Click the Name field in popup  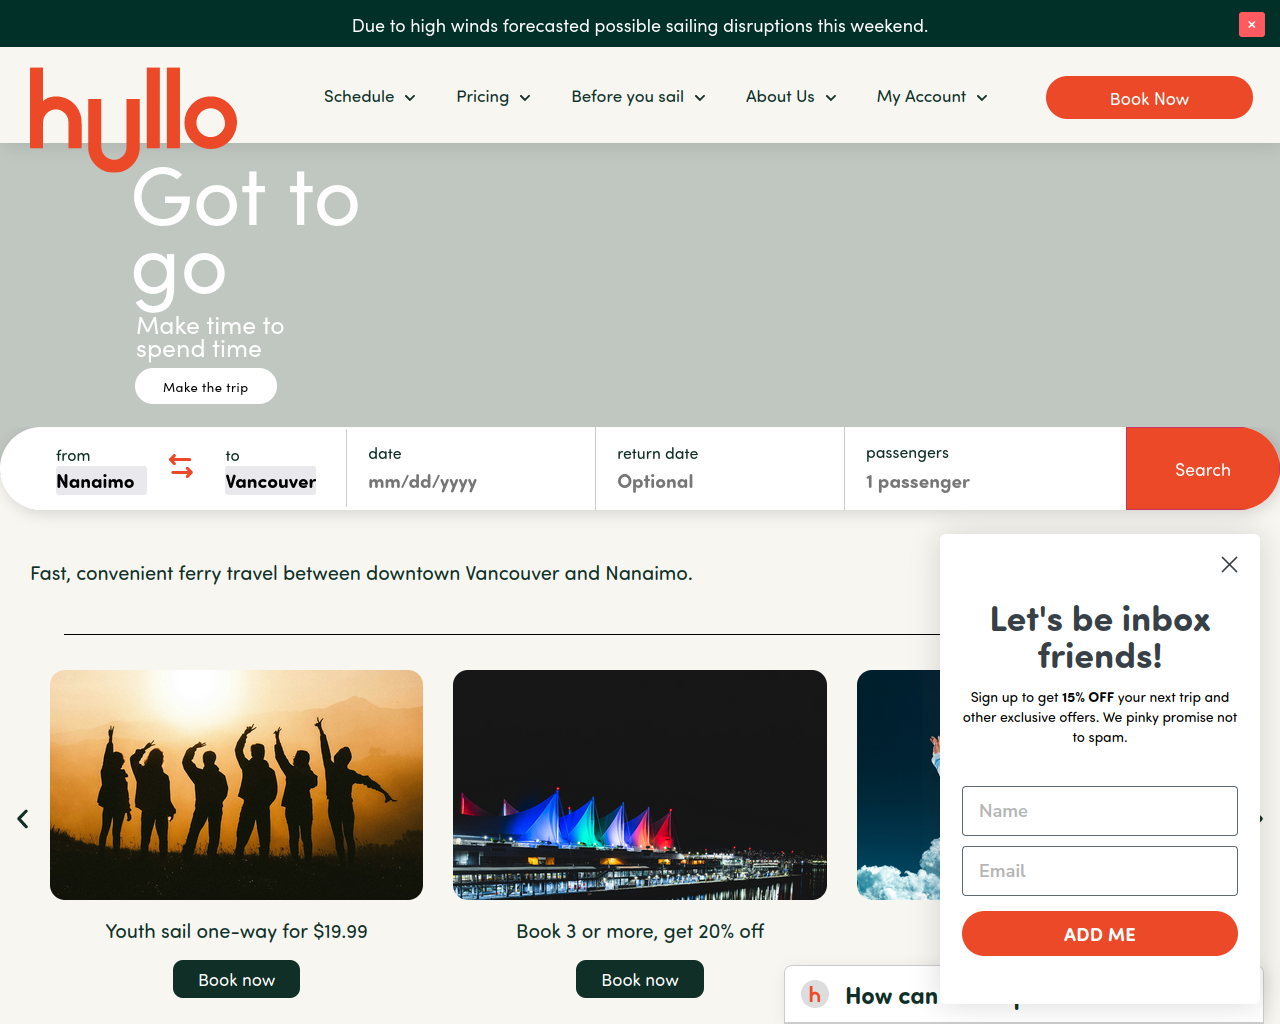(x=1100, y=811)
